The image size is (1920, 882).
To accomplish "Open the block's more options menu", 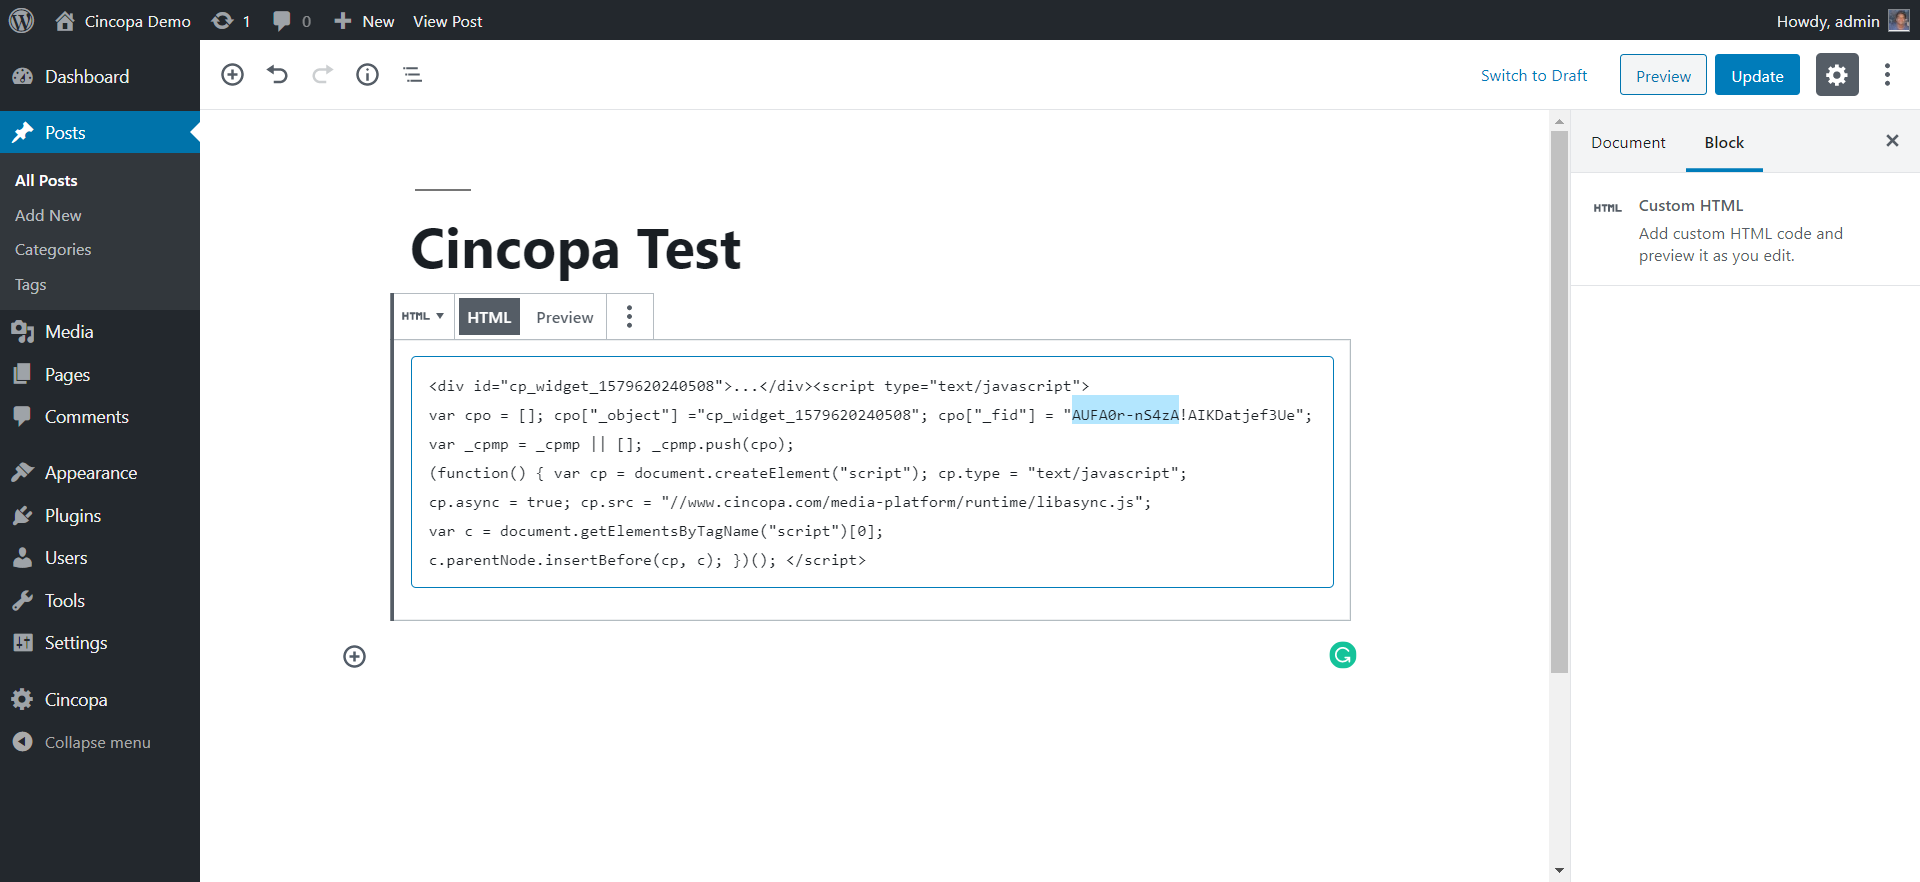I will [629, 317].
